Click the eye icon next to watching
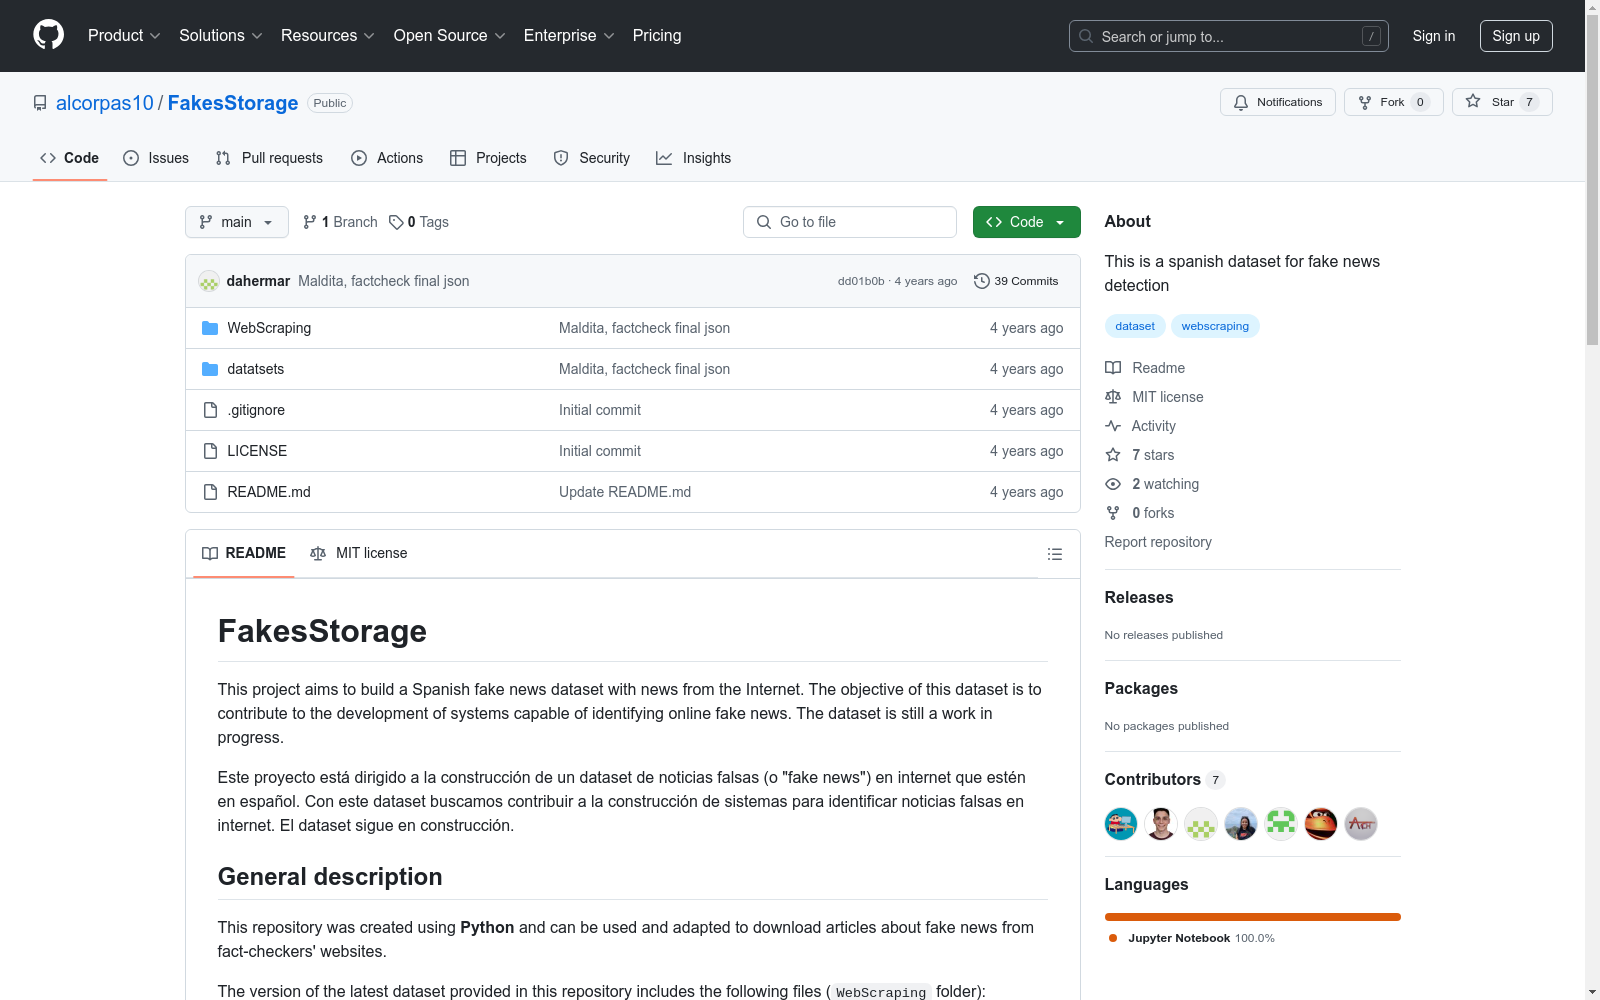The height and width of the screenshot is (1000, 1600). 1113,484
